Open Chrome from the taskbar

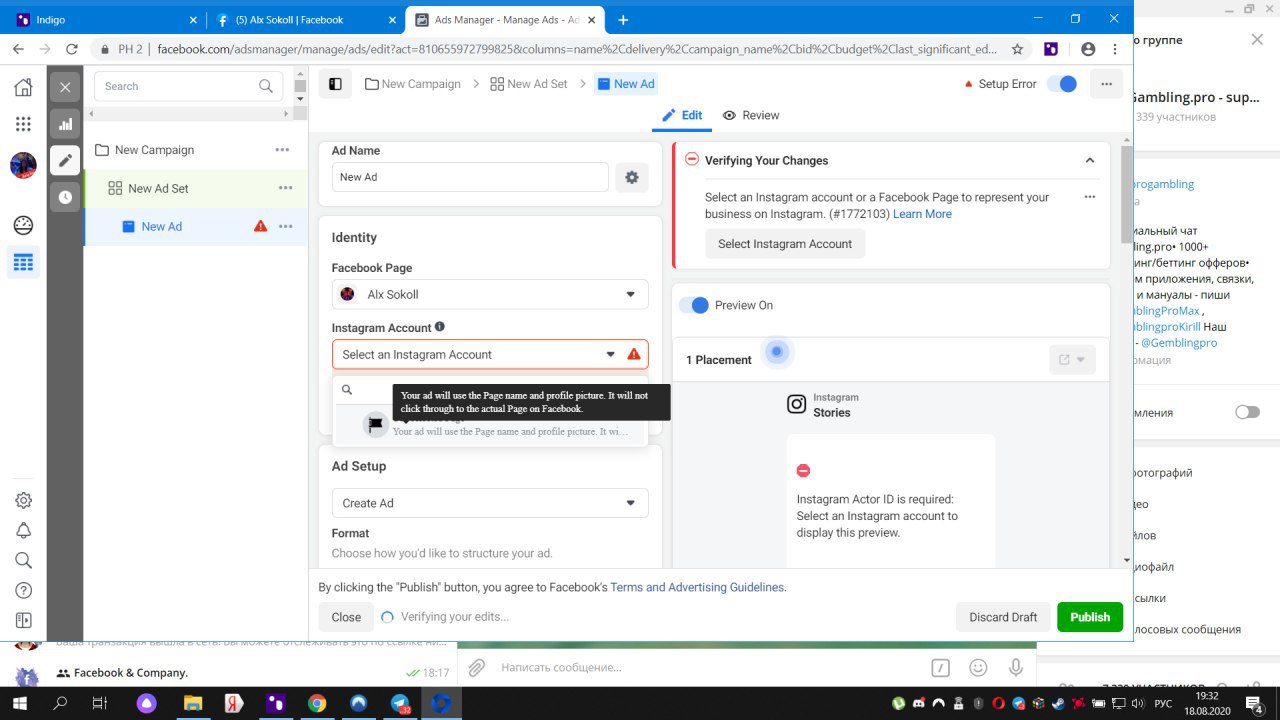[316, 703]
